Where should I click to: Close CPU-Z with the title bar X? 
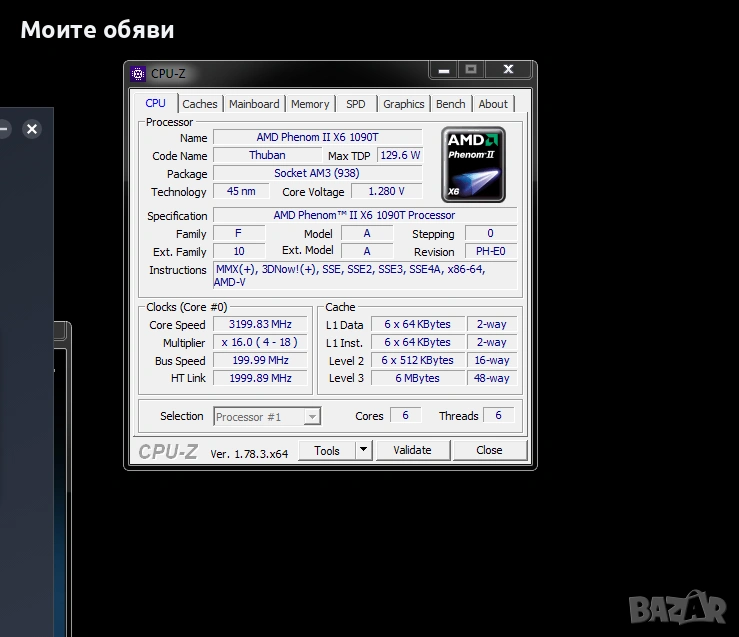[x=508, y=70]
